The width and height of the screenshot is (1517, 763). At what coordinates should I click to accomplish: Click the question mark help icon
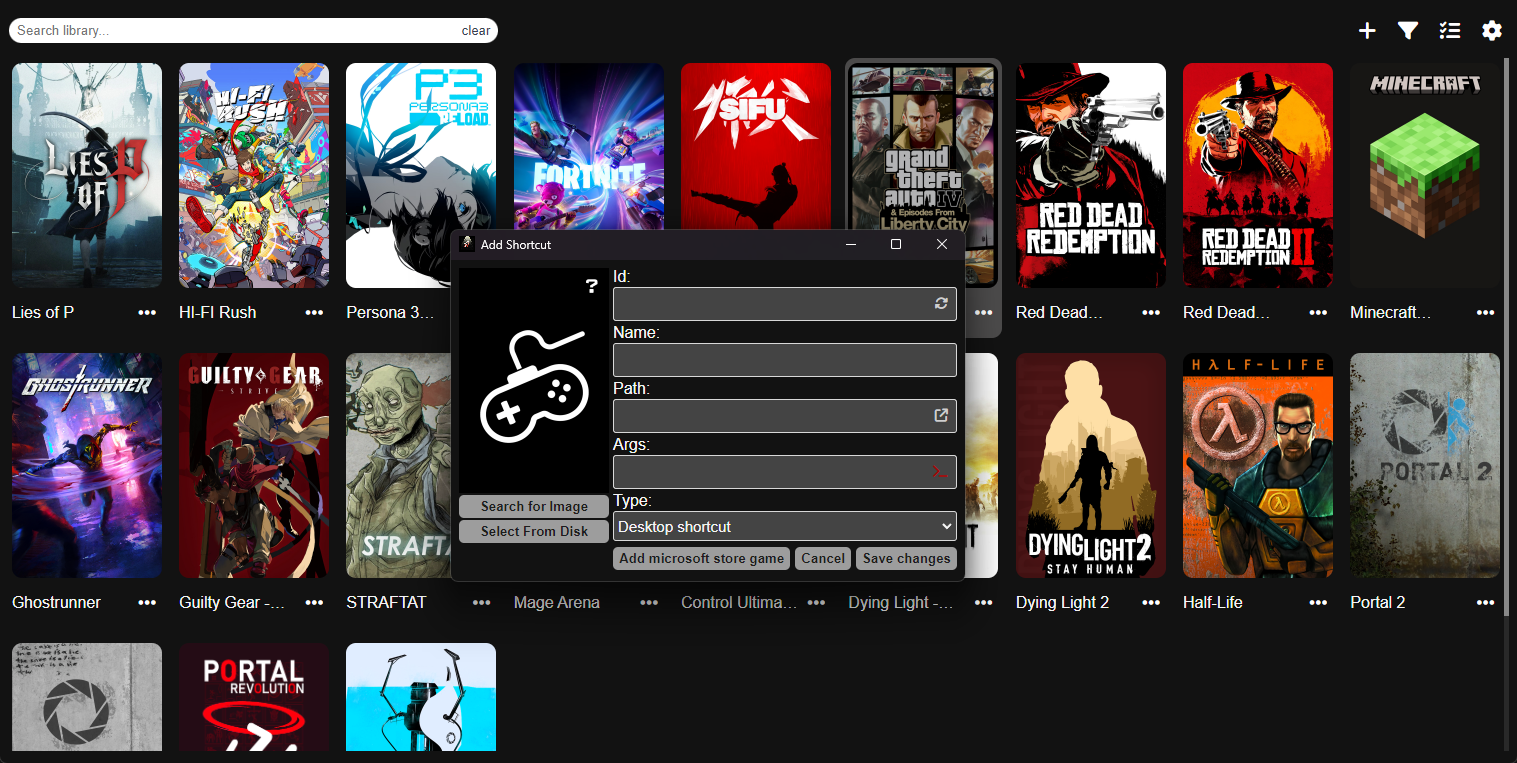pyautogui.click(x=591, y=287)
